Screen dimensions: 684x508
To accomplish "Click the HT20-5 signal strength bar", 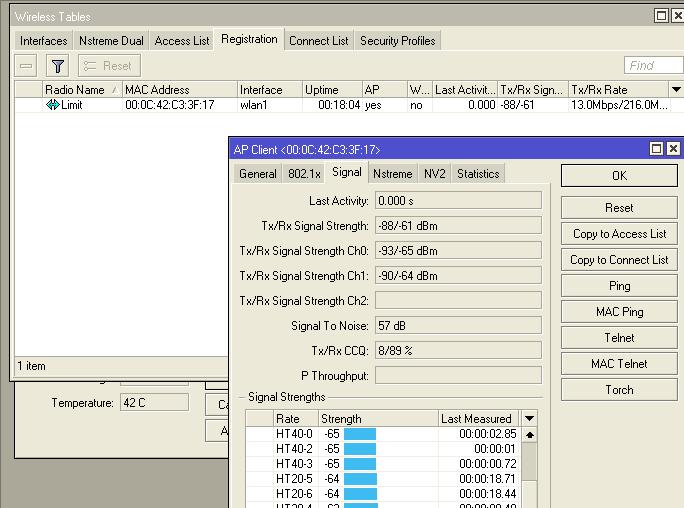I will tap(360, 479).
